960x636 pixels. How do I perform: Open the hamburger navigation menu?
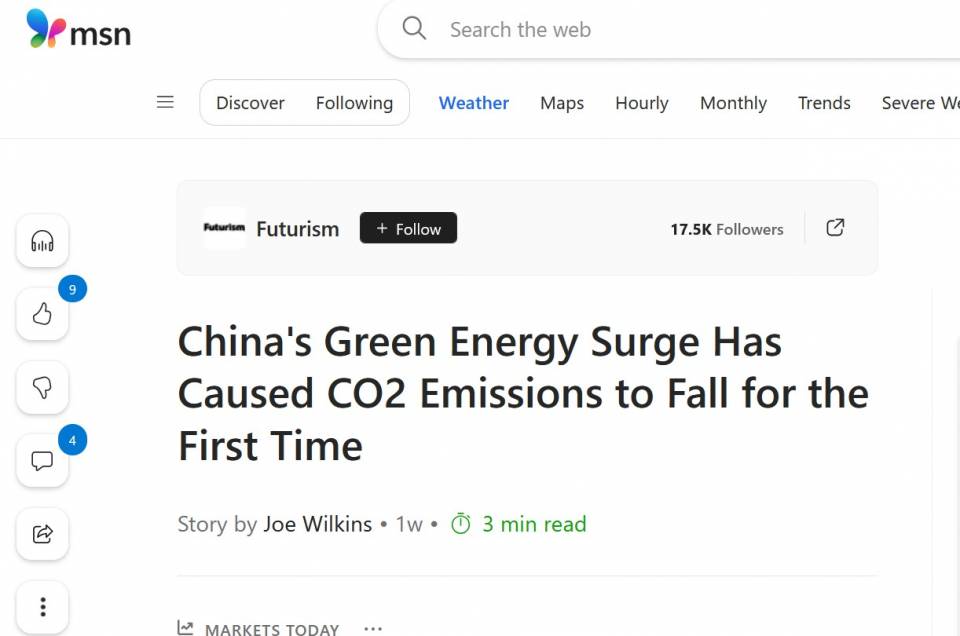pyautogui.click(x=165, y=102)
